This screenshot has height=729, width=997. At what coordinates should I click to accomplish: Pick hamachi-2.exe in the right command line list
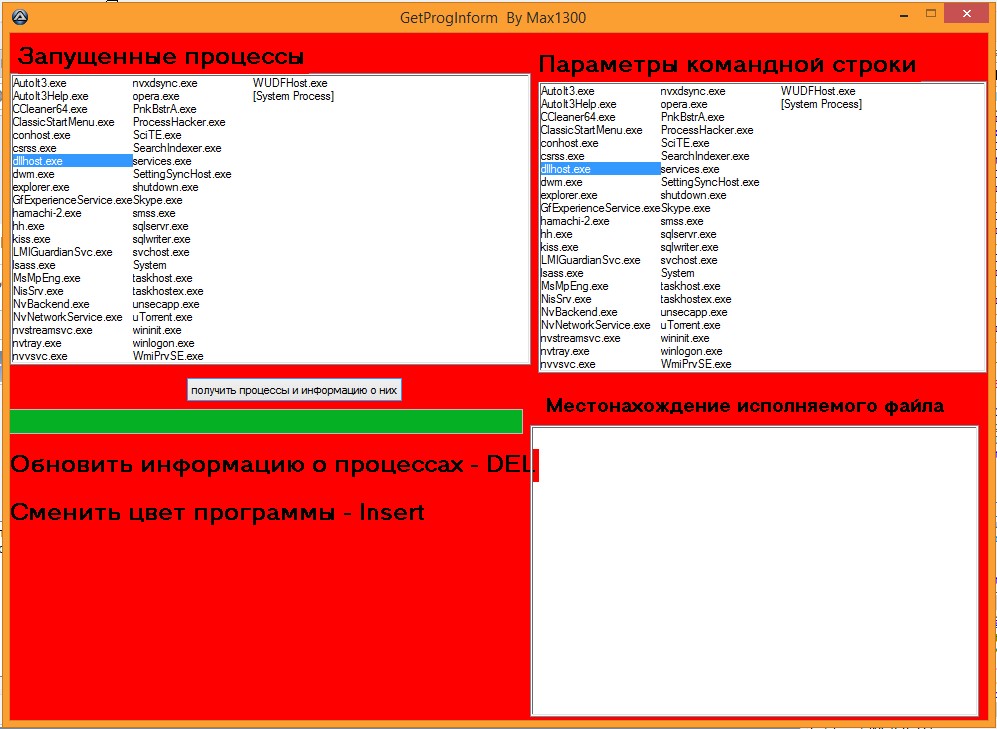pyautogui.click(x=575, y=221)
